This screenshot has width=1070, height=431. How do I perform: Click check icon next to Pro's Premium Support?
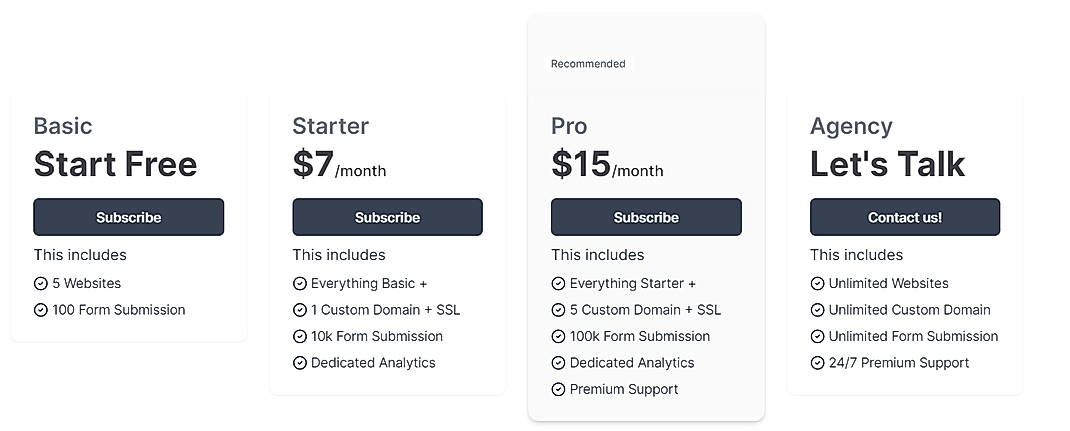click(558, 390)
